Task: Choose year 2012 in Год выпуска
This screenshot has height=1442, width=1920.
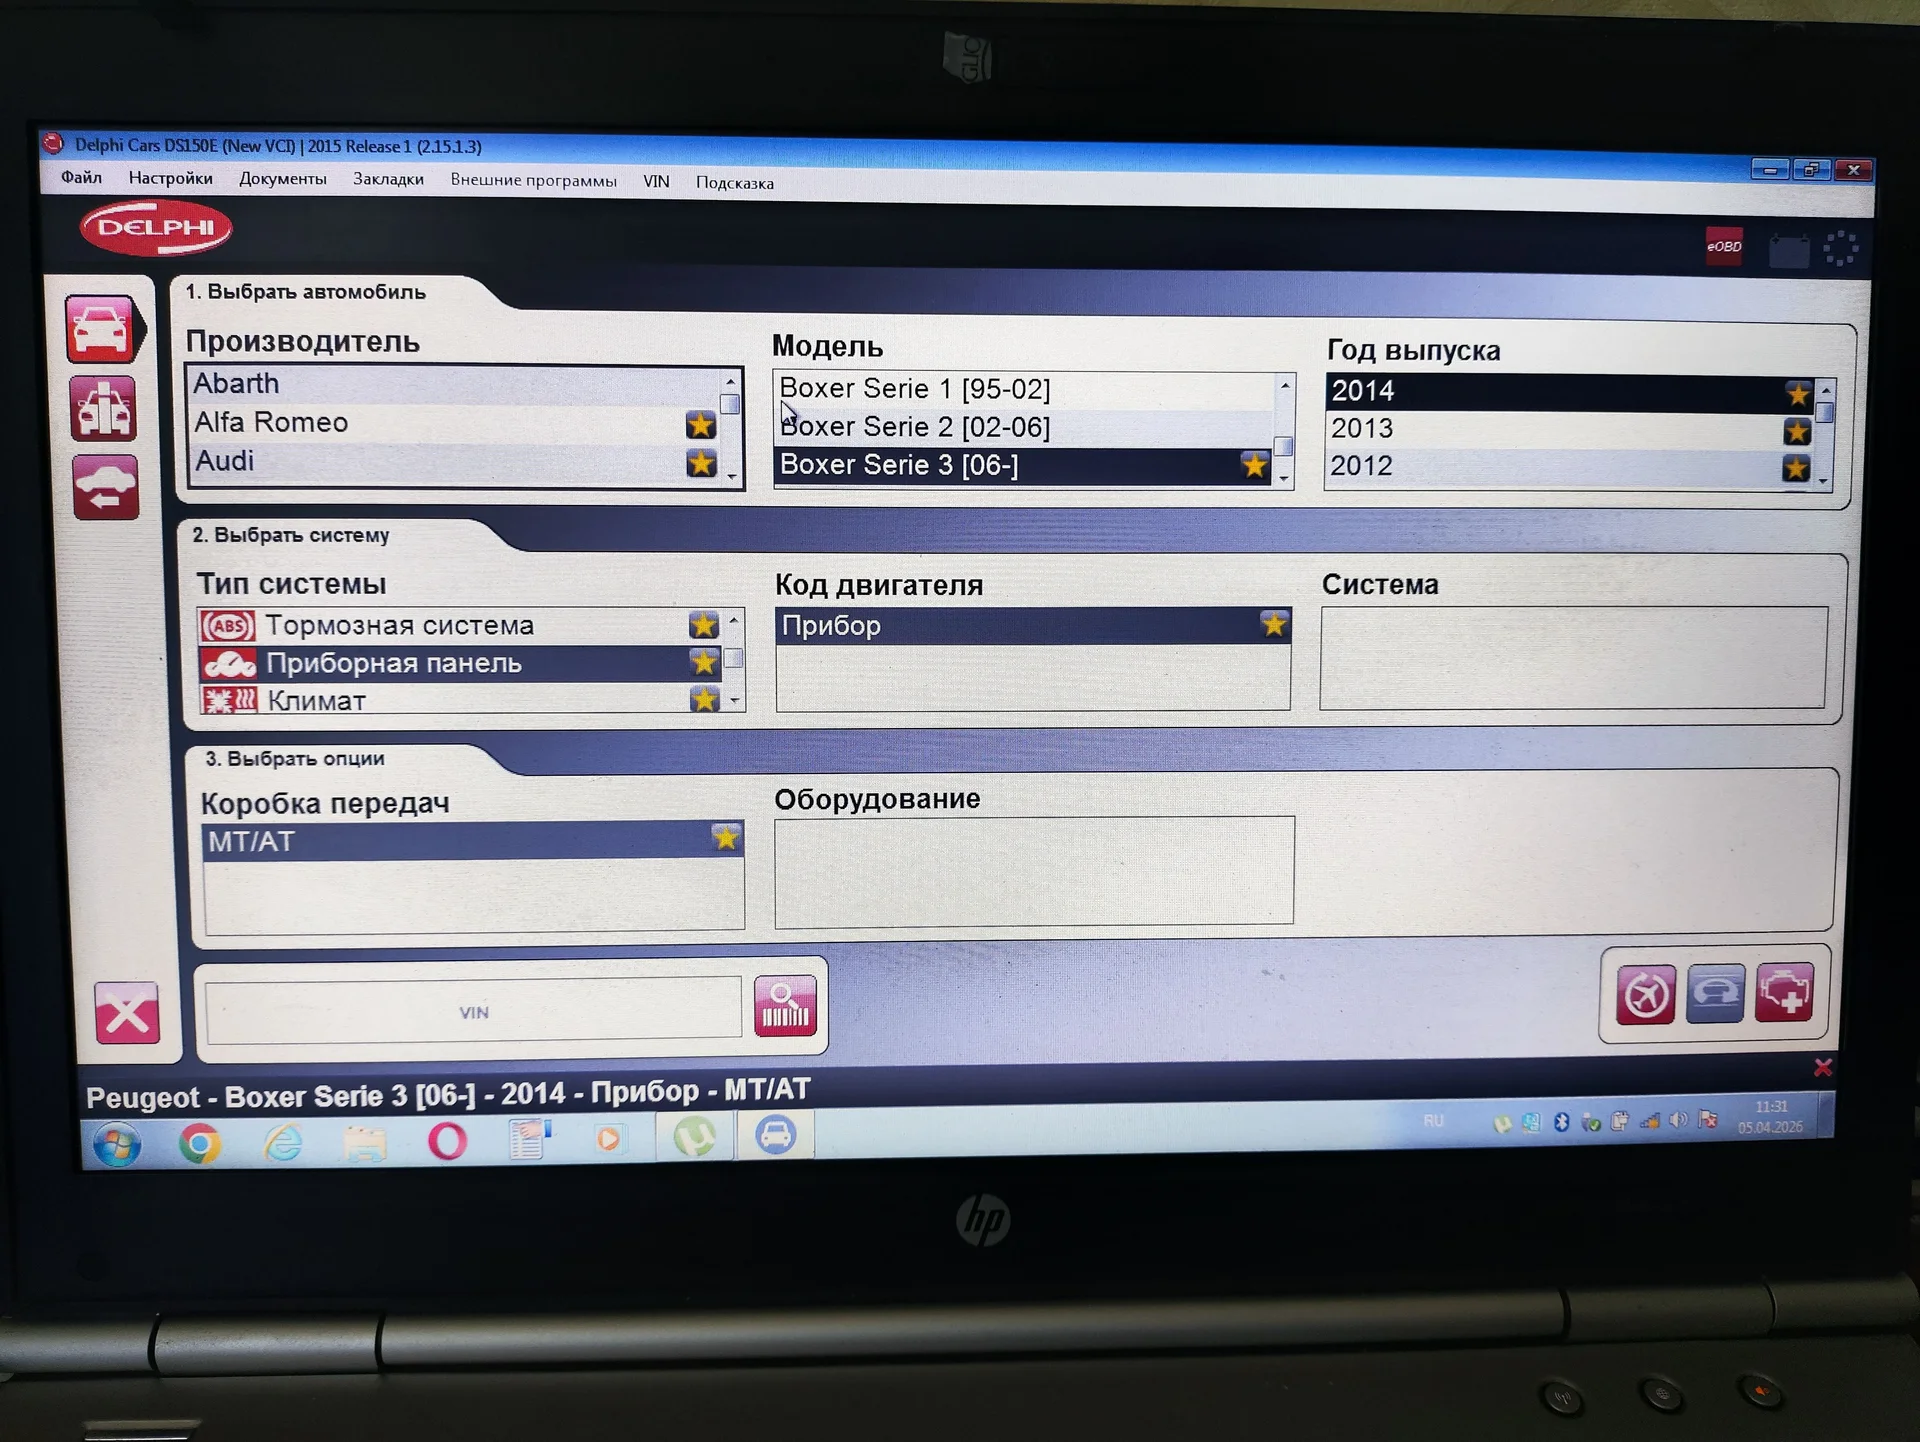Action: point(1569,467)
